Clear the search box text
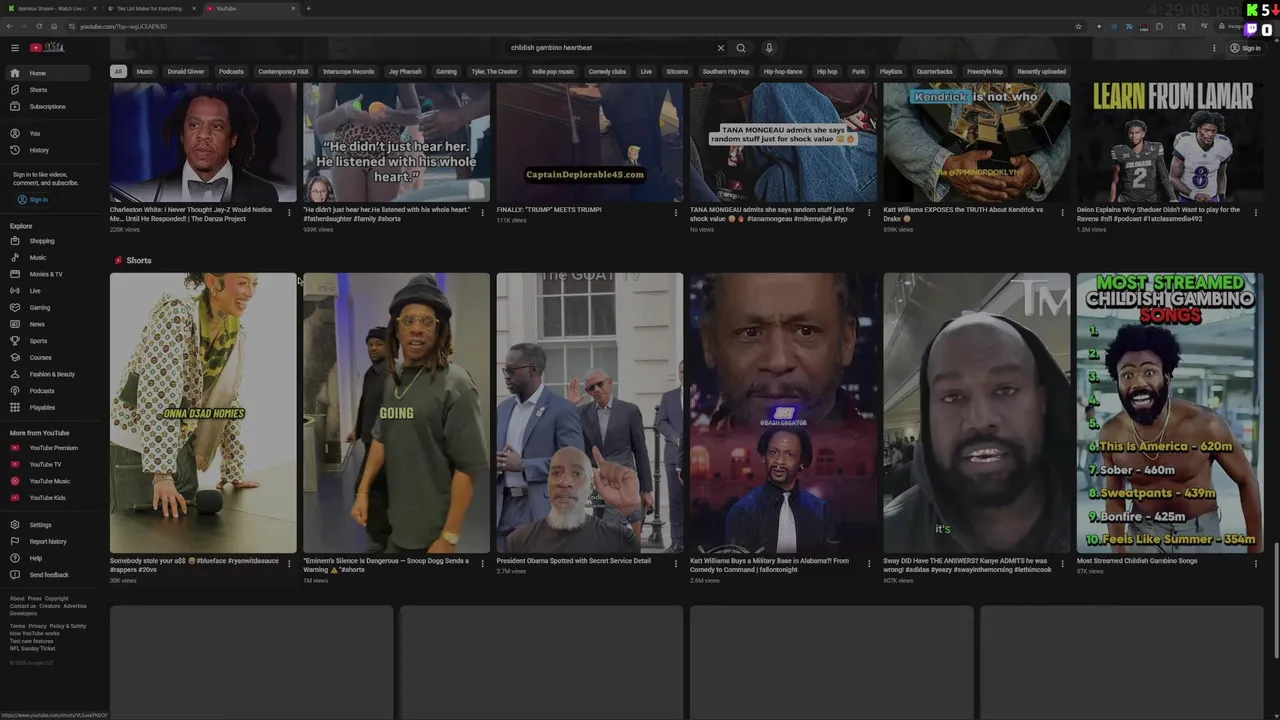1280x720 pixels. [x=720, y=48]
